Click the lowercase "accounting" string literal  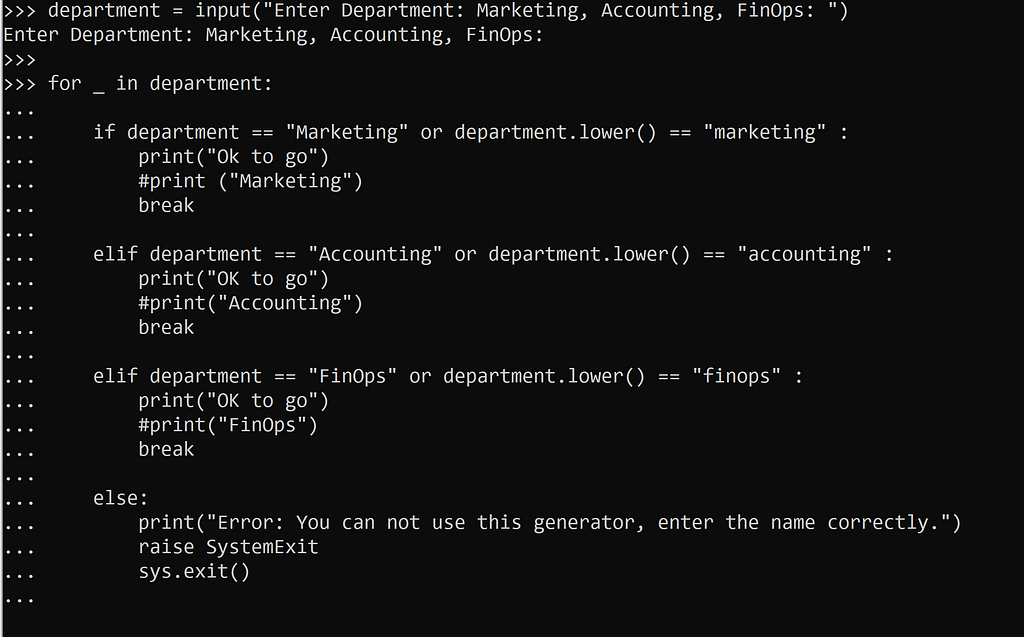[x=804, y=254]
